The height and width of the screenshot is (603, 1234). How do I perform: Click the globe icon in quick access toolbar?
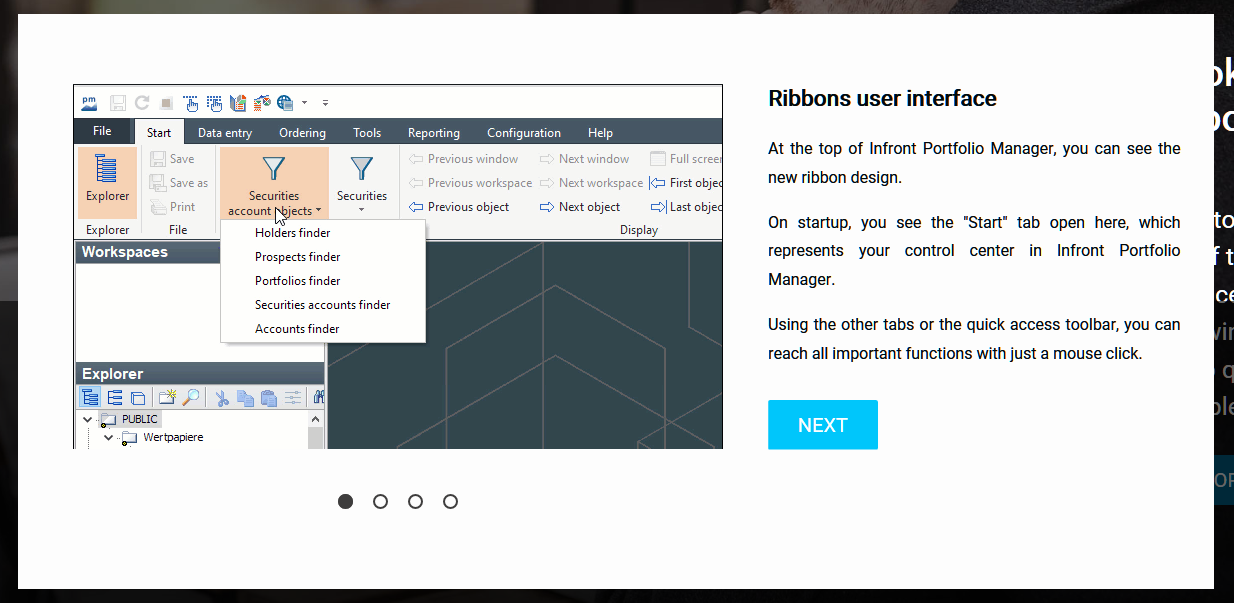tap(285, 103)
